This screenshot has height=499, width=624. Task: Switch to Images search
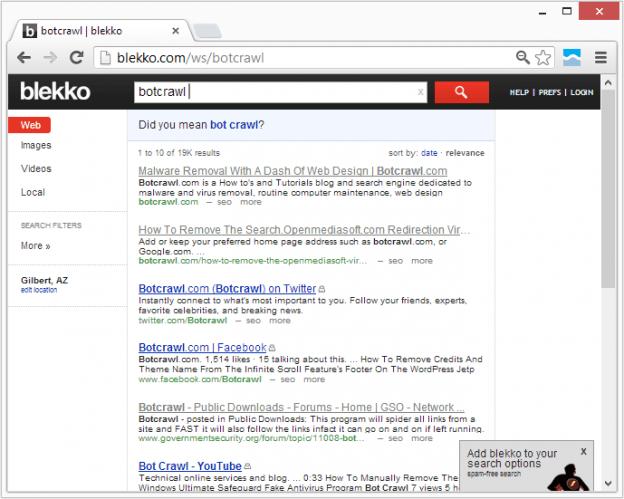(x=36, y=145)
